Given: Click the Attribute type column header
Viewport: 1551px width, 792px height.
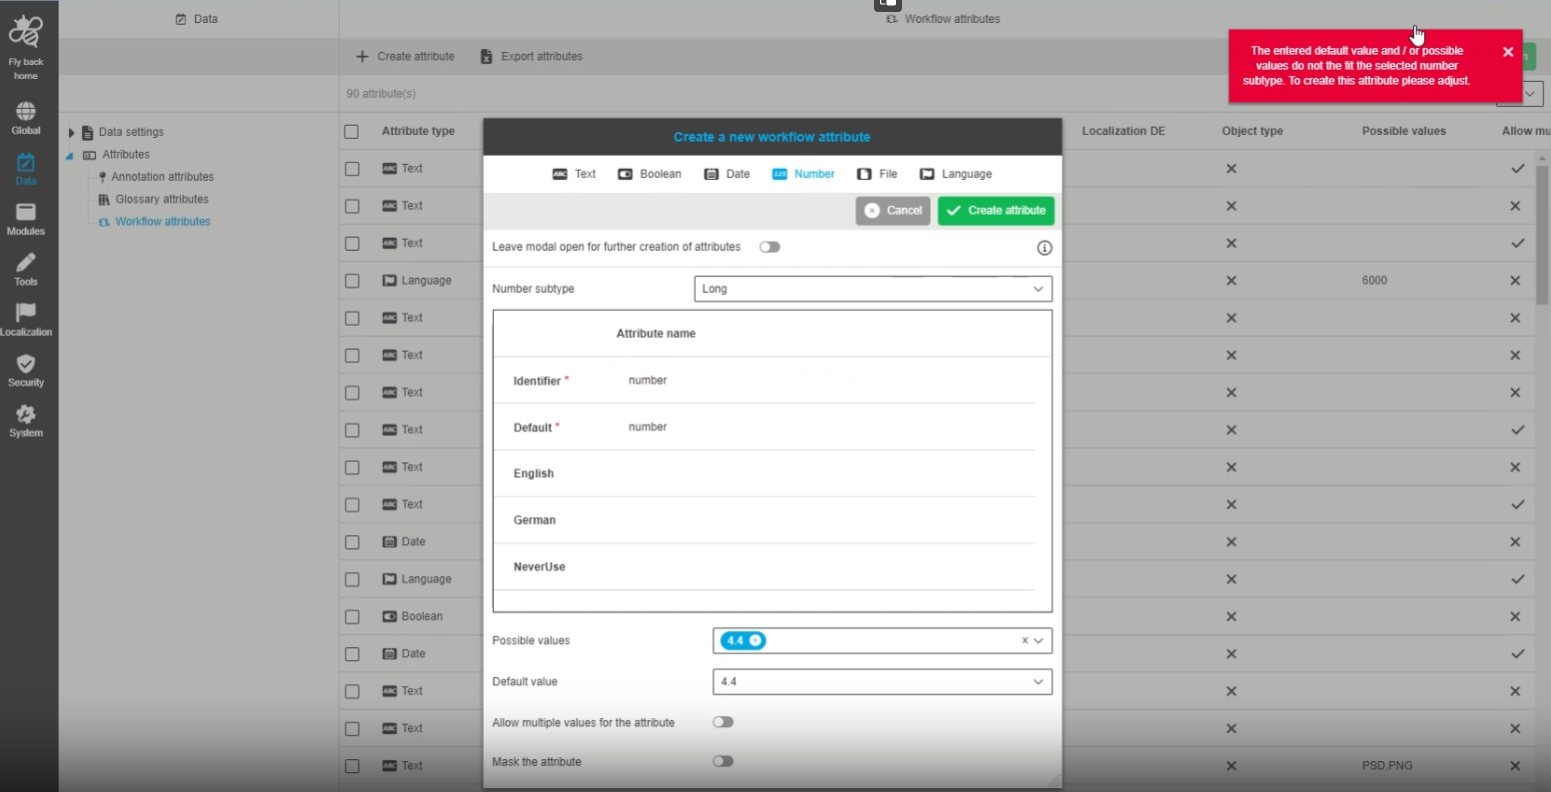Looking at the screenshot, I should pyautogui.click(x=418, y=131).
